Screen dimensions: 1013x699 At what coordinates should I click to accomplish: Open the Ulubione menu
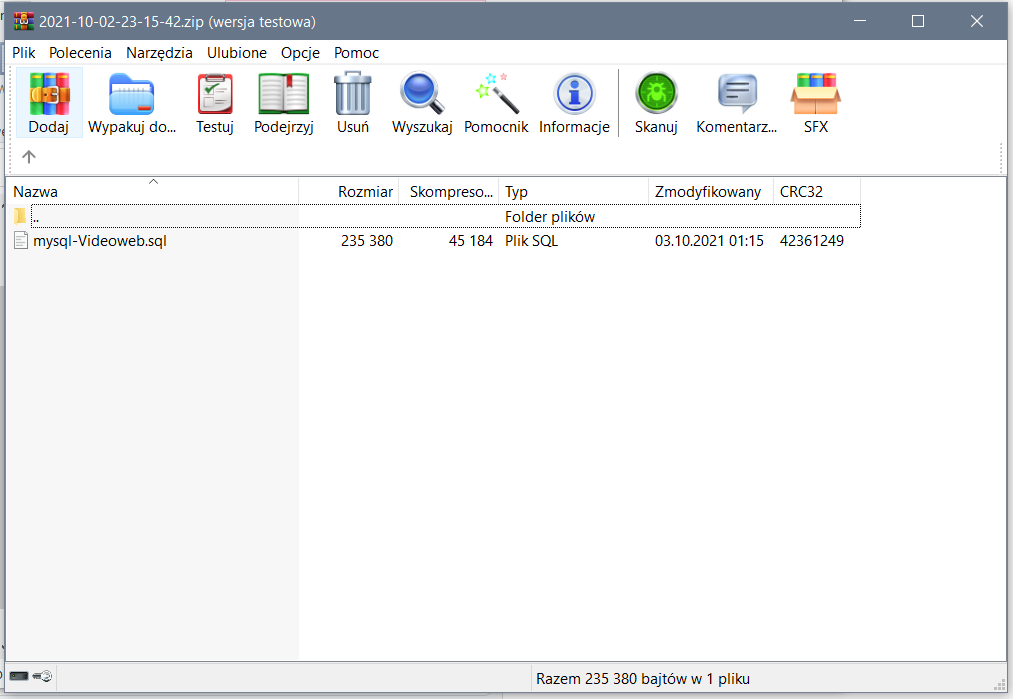point(236,53)
